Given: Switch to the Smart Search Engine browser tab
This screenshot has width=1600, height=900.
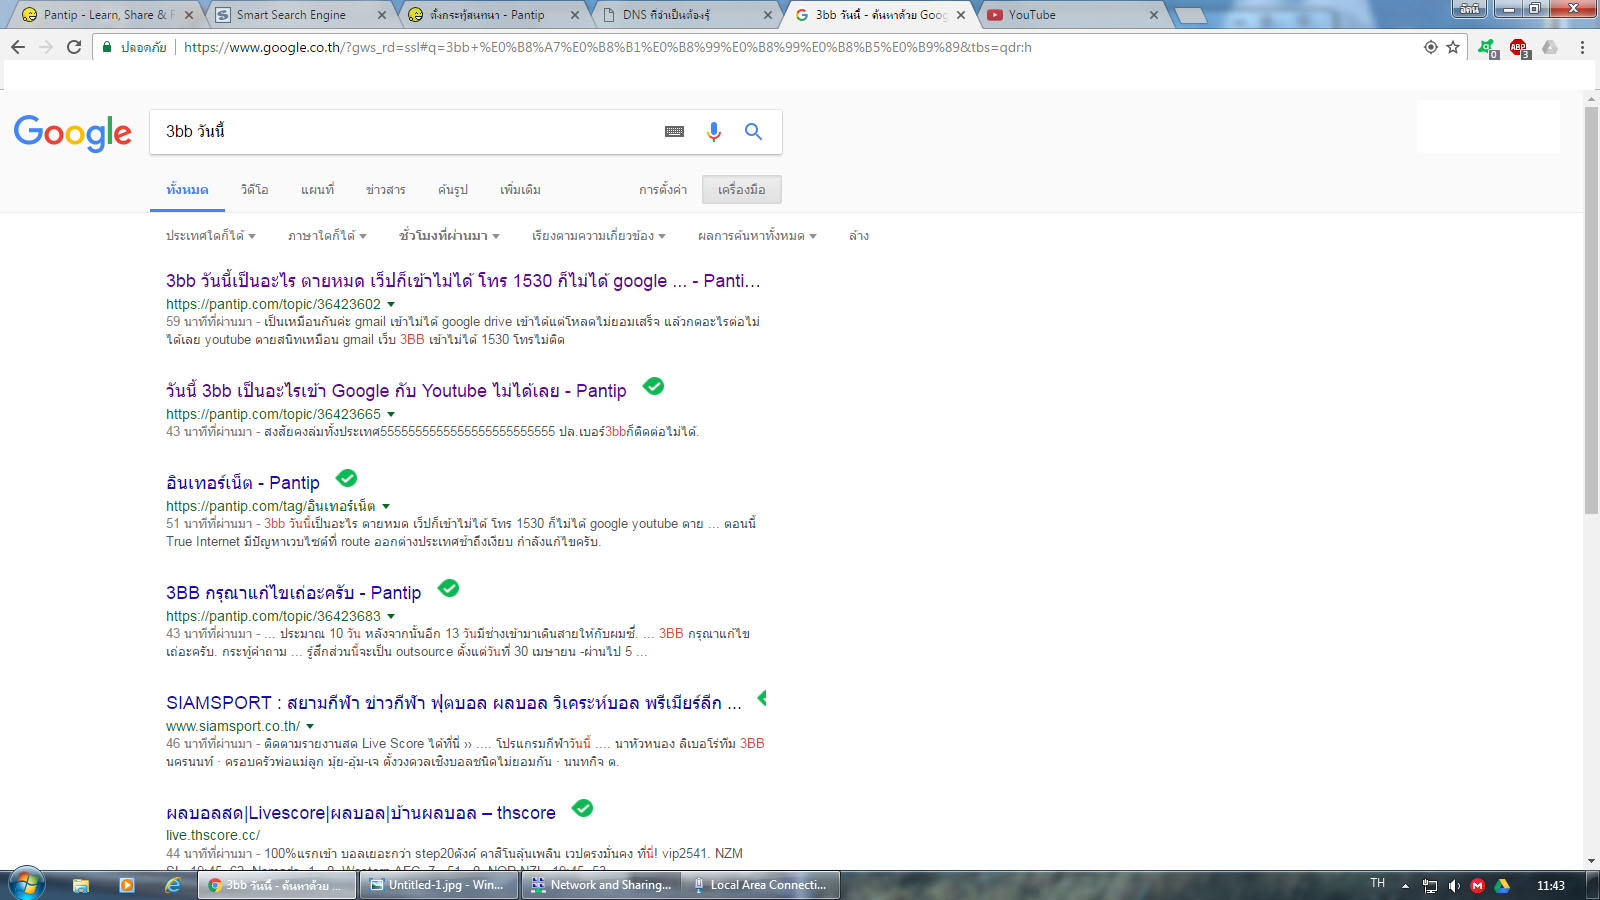Looking at the screenshot, I should [300, 15].
